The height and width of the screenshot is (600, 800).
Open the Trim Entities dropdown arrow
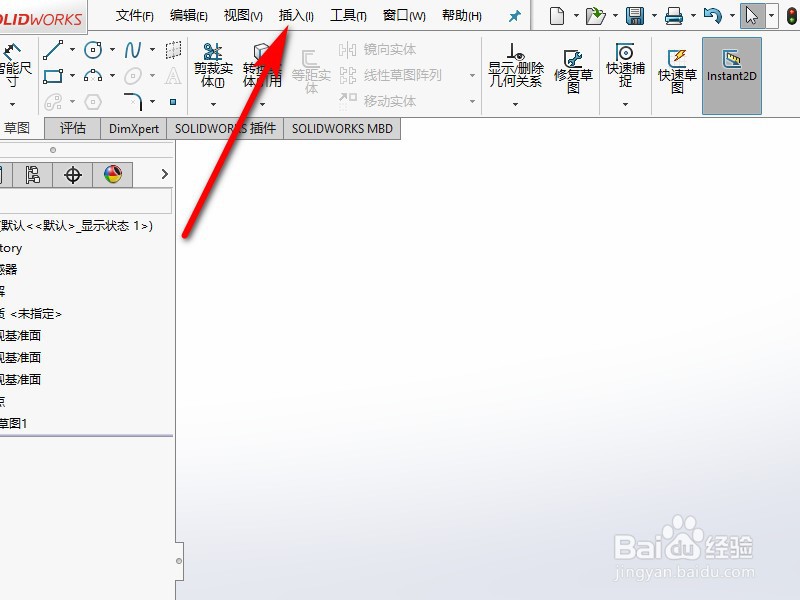click(213, 104)
